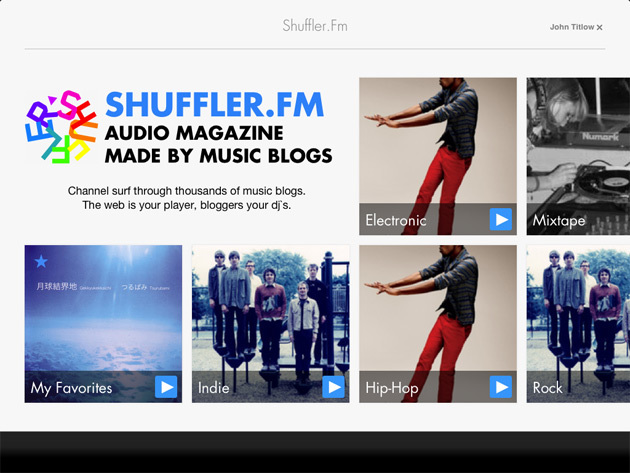This screenshot has height=473, width=630.
Task: Click the Indie label text
Action: (x=213, y=388)
